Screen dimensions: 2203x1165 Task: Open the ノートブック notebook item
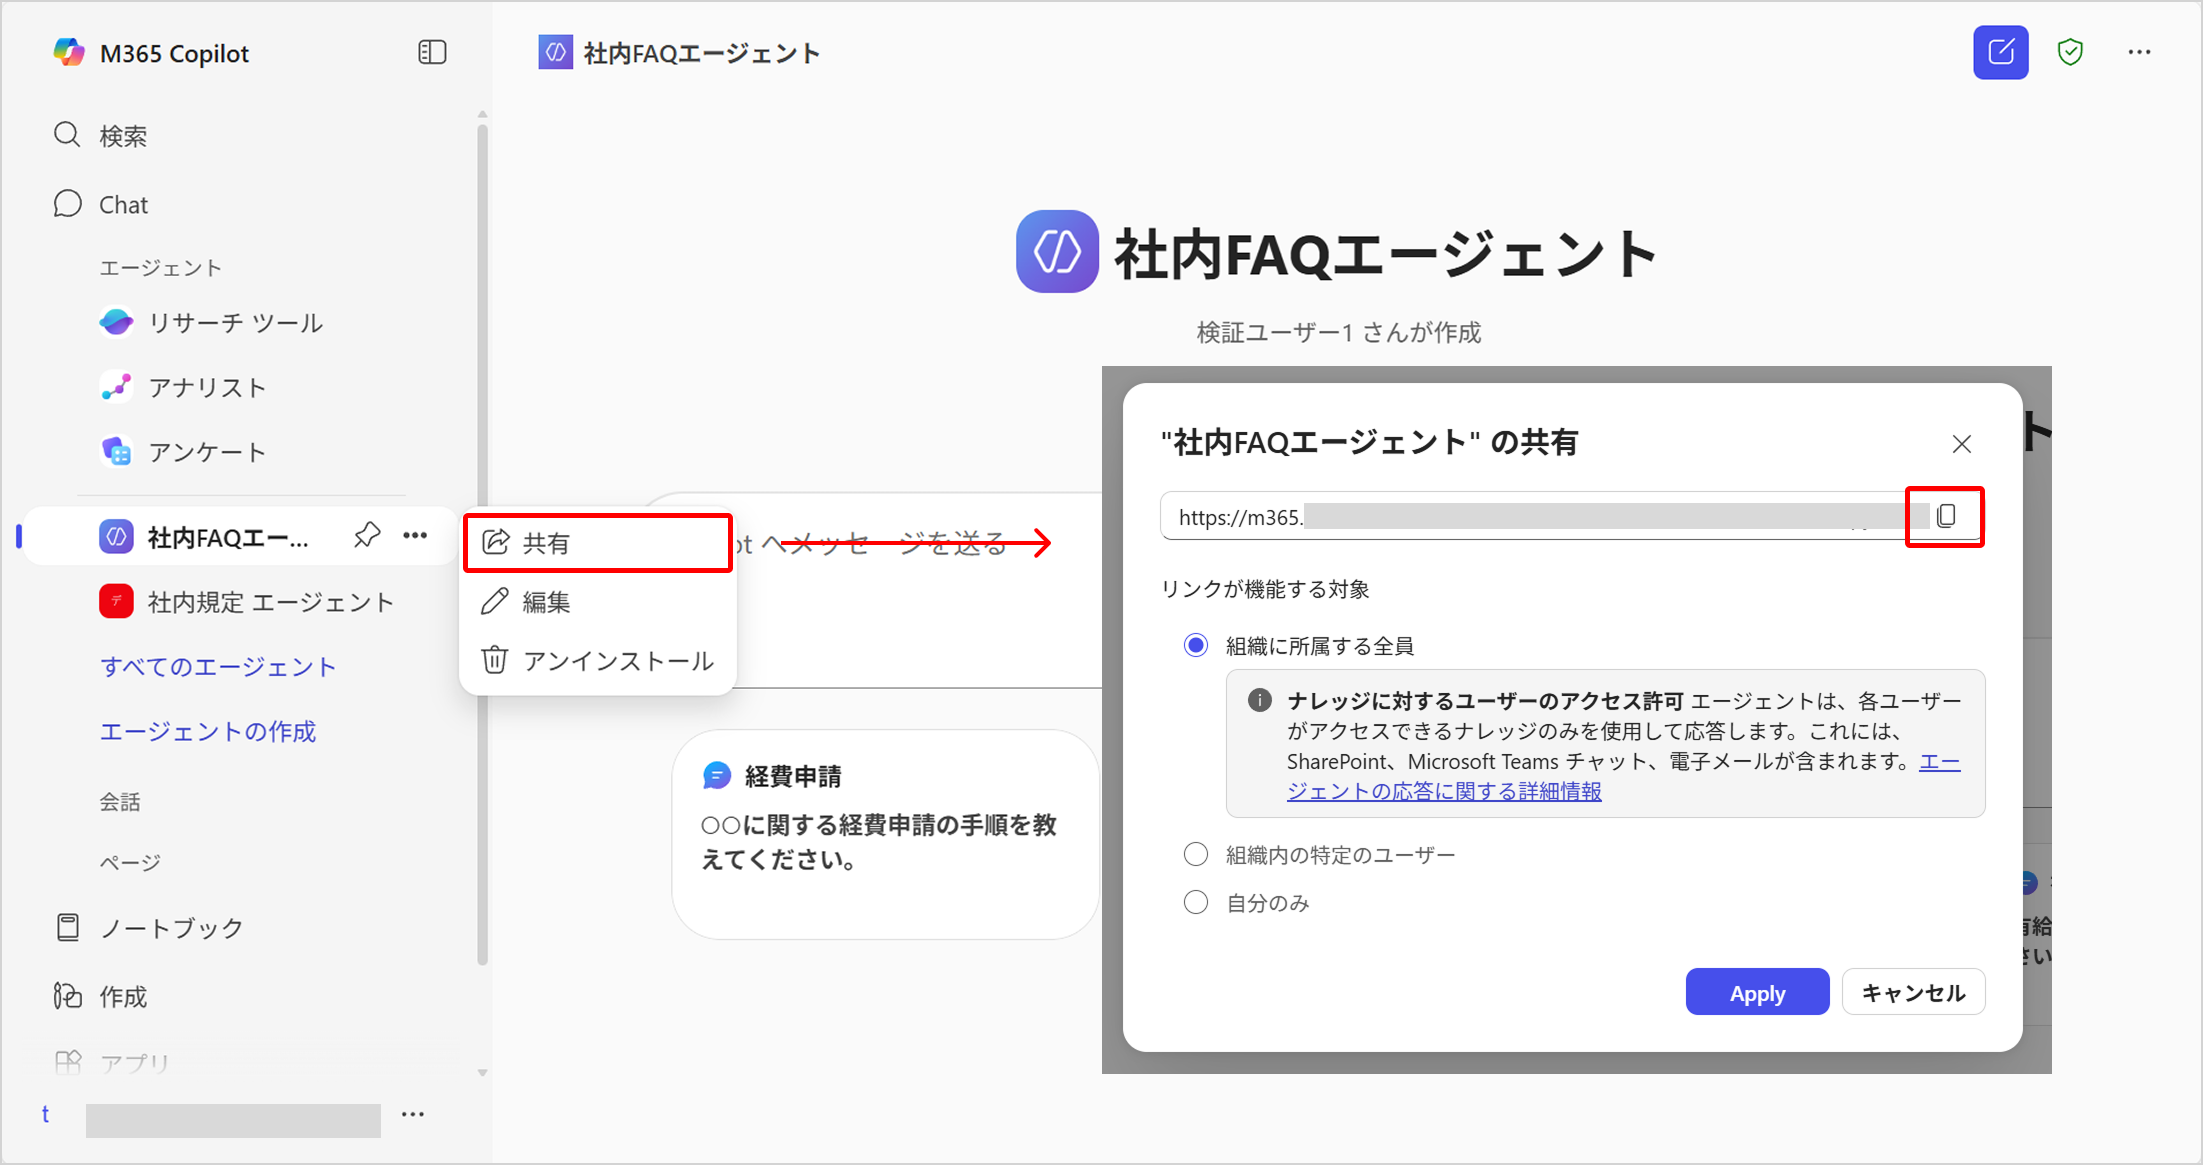(170, 928)
